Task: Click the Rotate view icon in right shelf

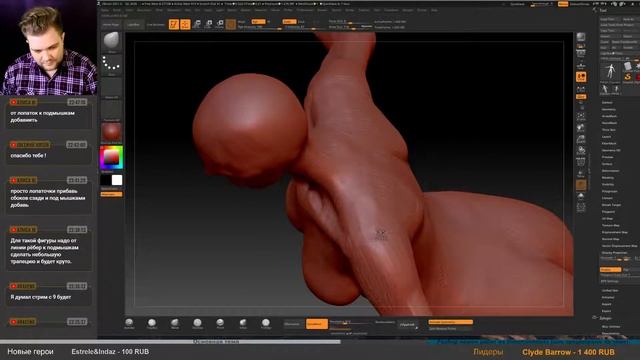Action: (x=581, y=151)
